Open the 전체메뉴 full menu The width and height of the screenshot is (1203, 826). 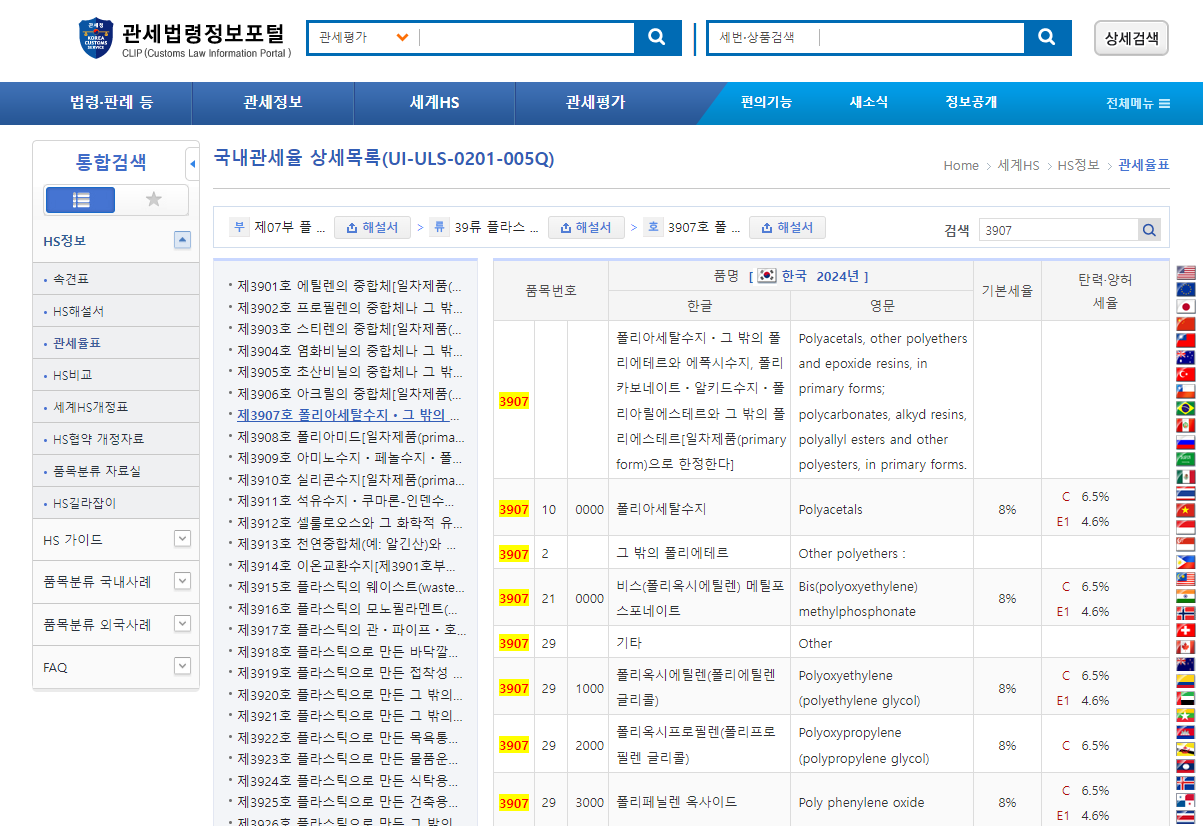pos(1138,103)
